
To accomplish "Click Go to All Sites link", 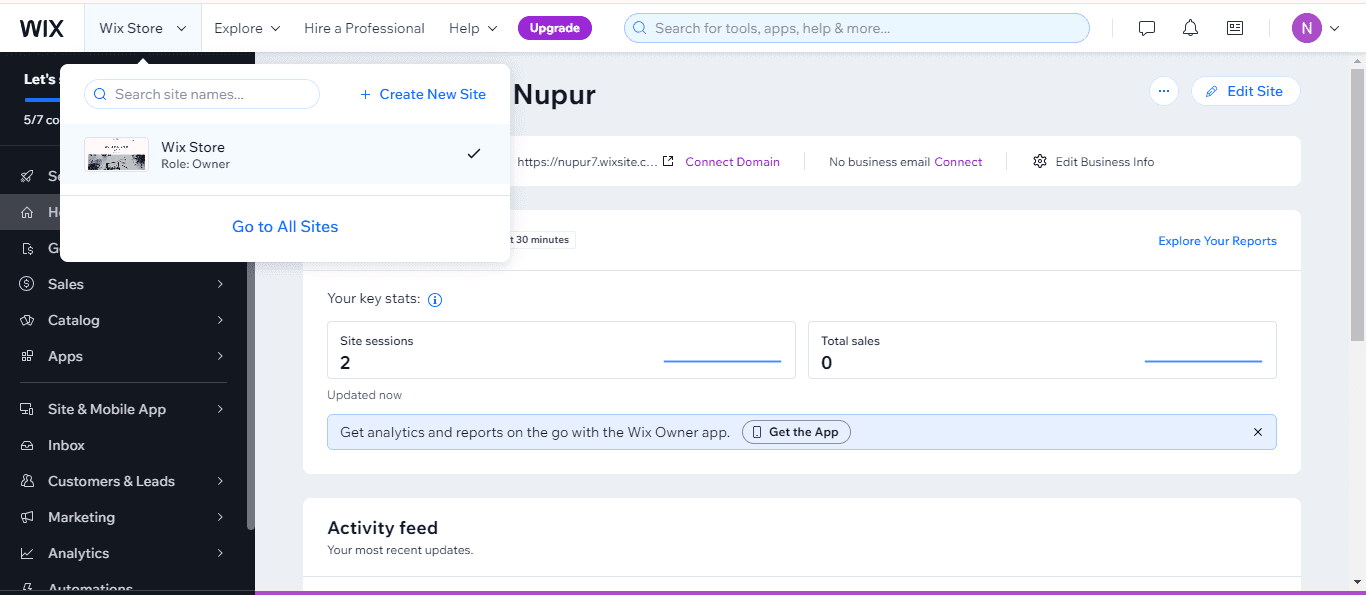I will (285, 226).
